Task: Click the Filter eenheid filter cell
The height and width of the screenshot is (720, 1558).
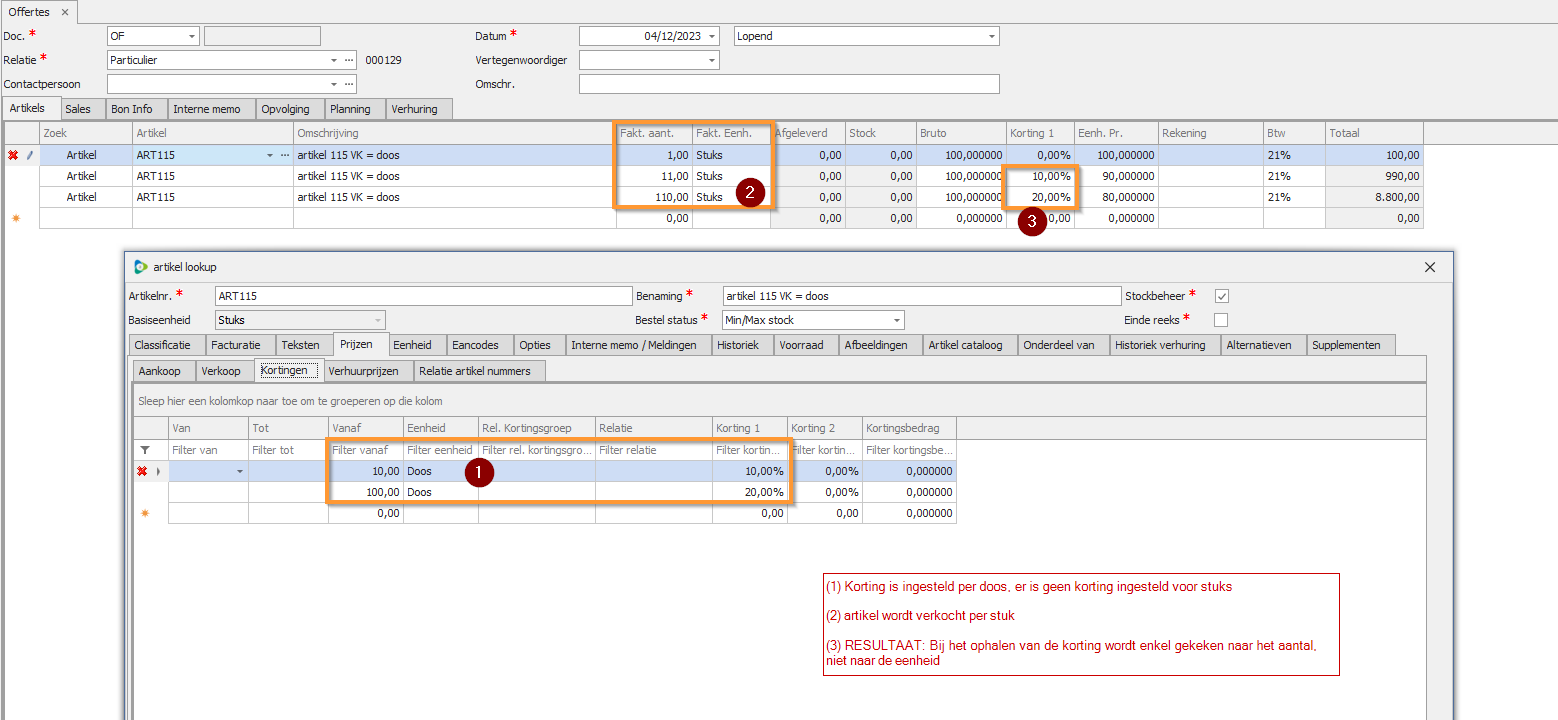Action: pyautogui.click(x=441, y=450)
